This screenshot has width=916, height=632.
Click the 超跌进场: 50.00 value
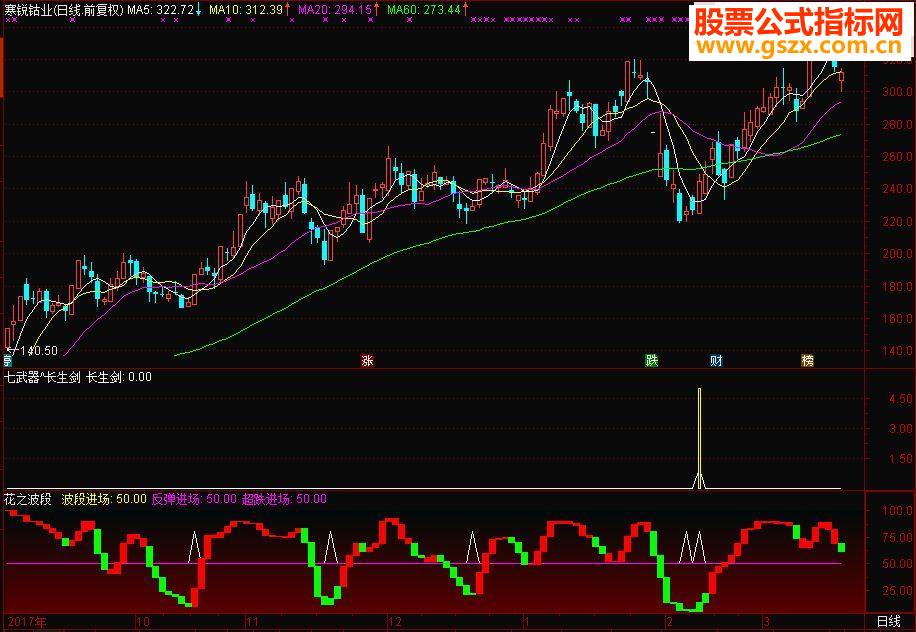point(284,499)
